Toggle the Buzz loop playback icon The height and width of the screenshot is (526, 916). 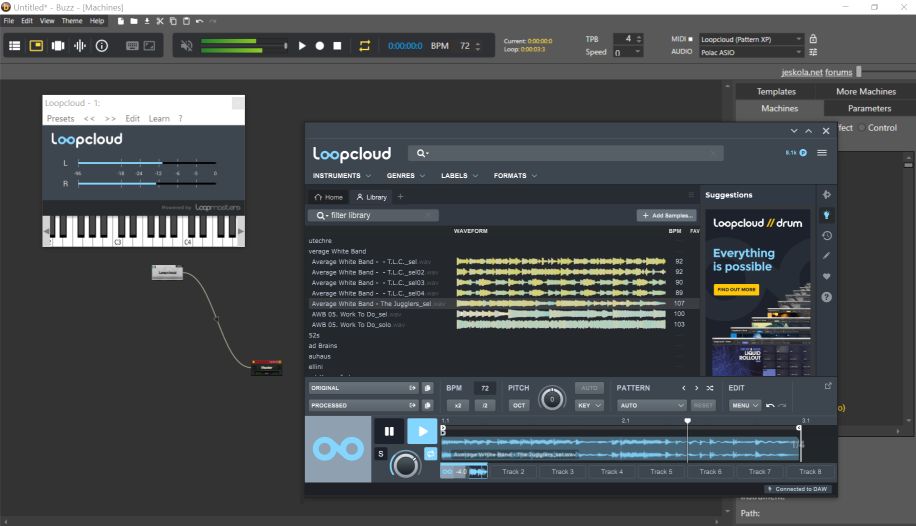[364, 46]
